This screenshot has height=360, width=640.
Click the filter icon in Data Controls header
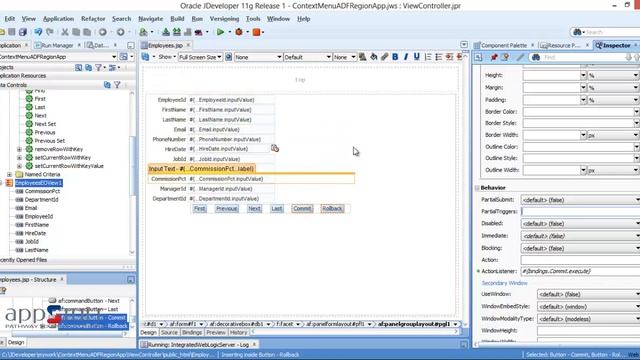(117, 85)
